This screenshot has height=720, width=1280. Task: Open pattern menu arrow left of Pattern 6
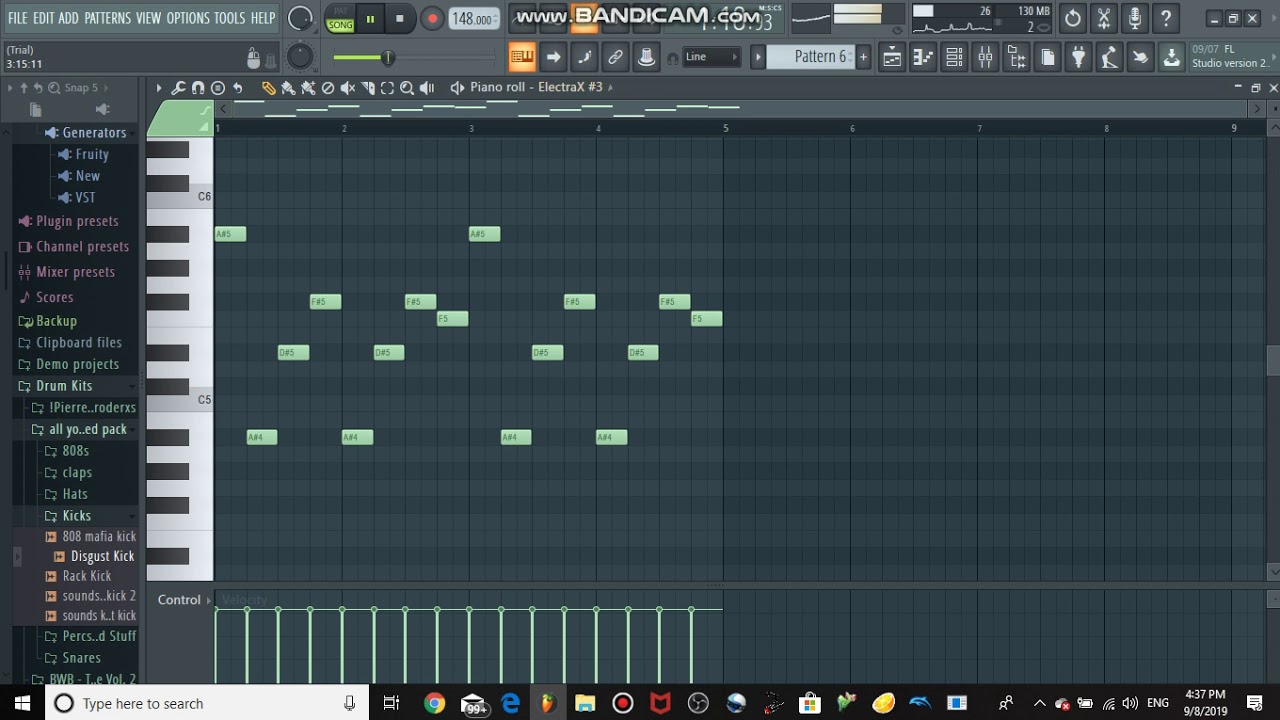tap(758, 57)
